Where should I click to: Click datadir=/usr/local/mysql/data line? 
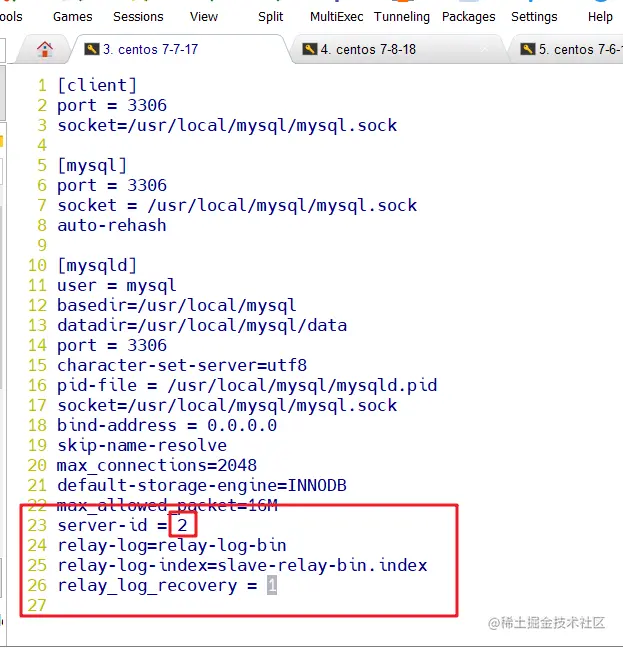[202, 326]
